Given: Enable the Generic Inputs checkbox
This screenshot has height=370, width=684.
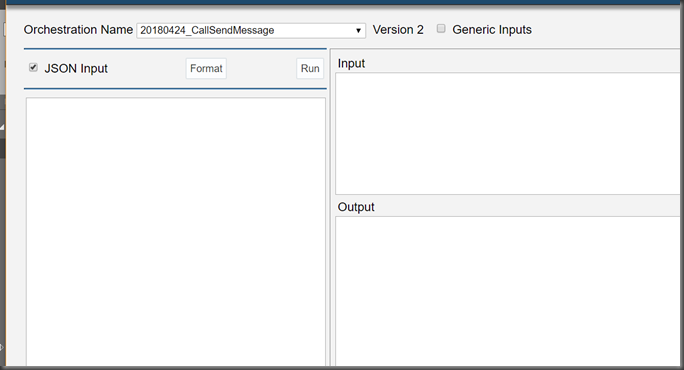Looking at the screenshot, I should point(441,29).
